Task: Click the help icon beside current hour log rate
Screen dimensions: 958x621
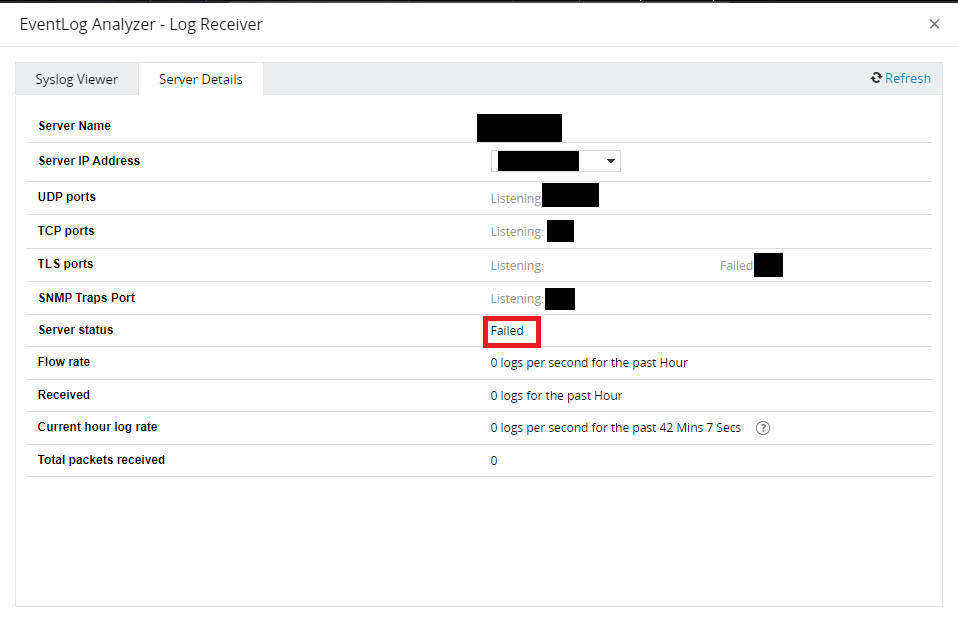Action: pos(762,428)
